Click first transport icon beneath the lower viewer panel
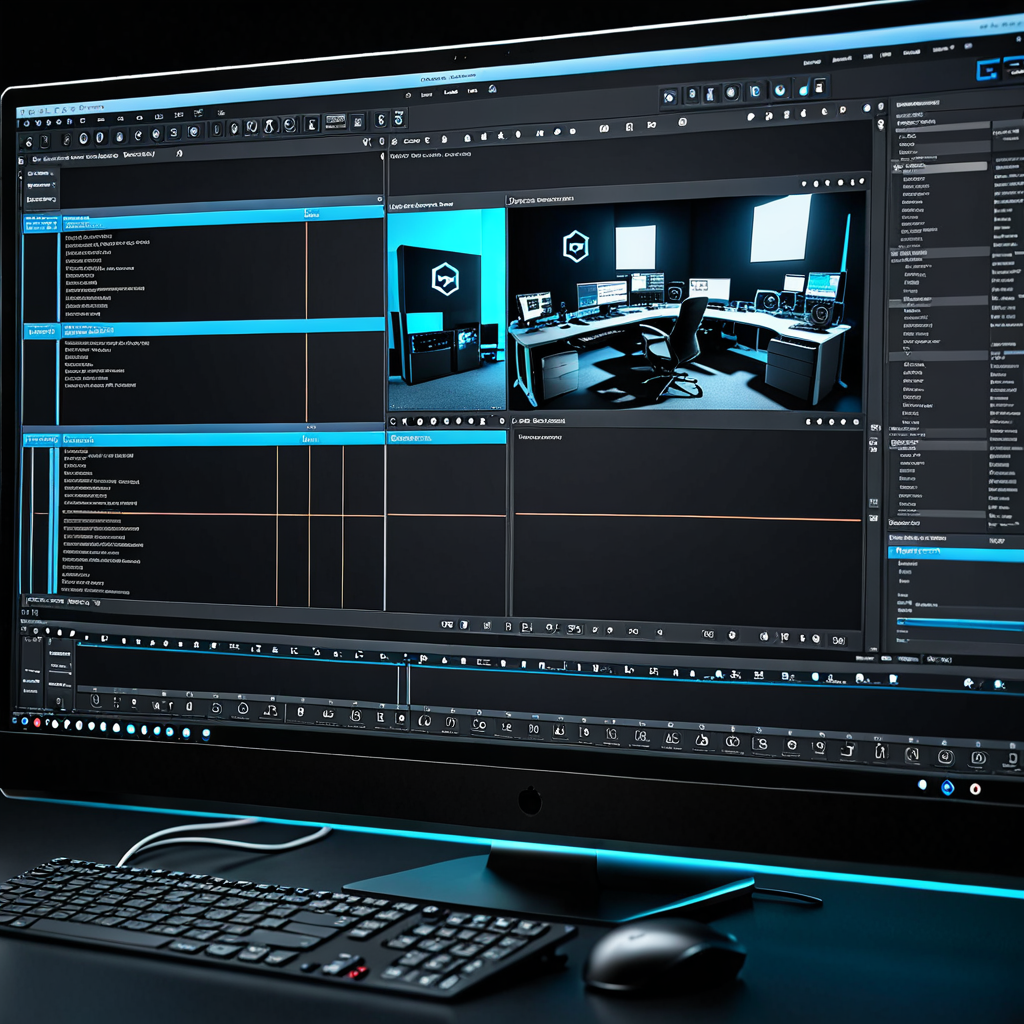The height and width of the screenshot is (1024, 1024). pyautogui.click(x=447, y=625)
